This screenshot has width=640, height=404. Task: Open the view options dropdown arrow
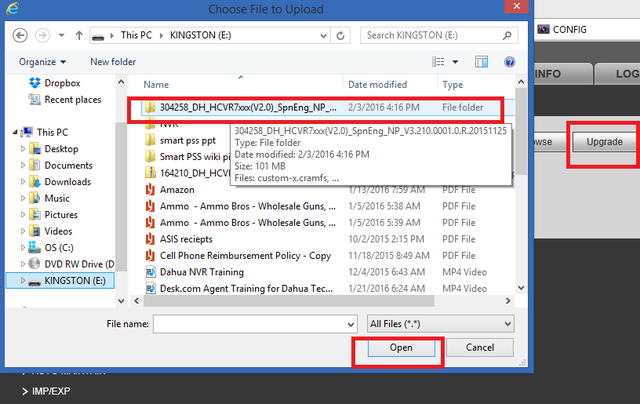[455, 62]
